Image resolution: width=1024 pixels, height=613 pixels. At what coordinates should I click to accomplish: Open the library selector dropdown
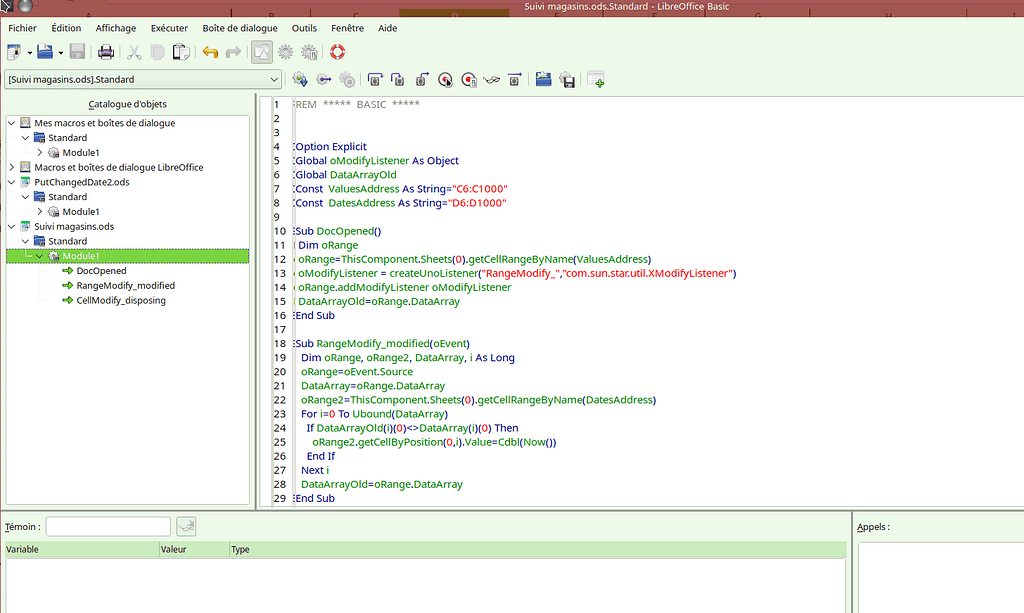[274, 79]
